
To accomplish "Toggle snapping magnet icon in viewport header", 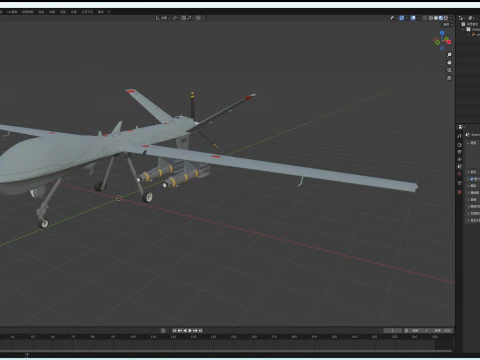I will tap(184, 18).
